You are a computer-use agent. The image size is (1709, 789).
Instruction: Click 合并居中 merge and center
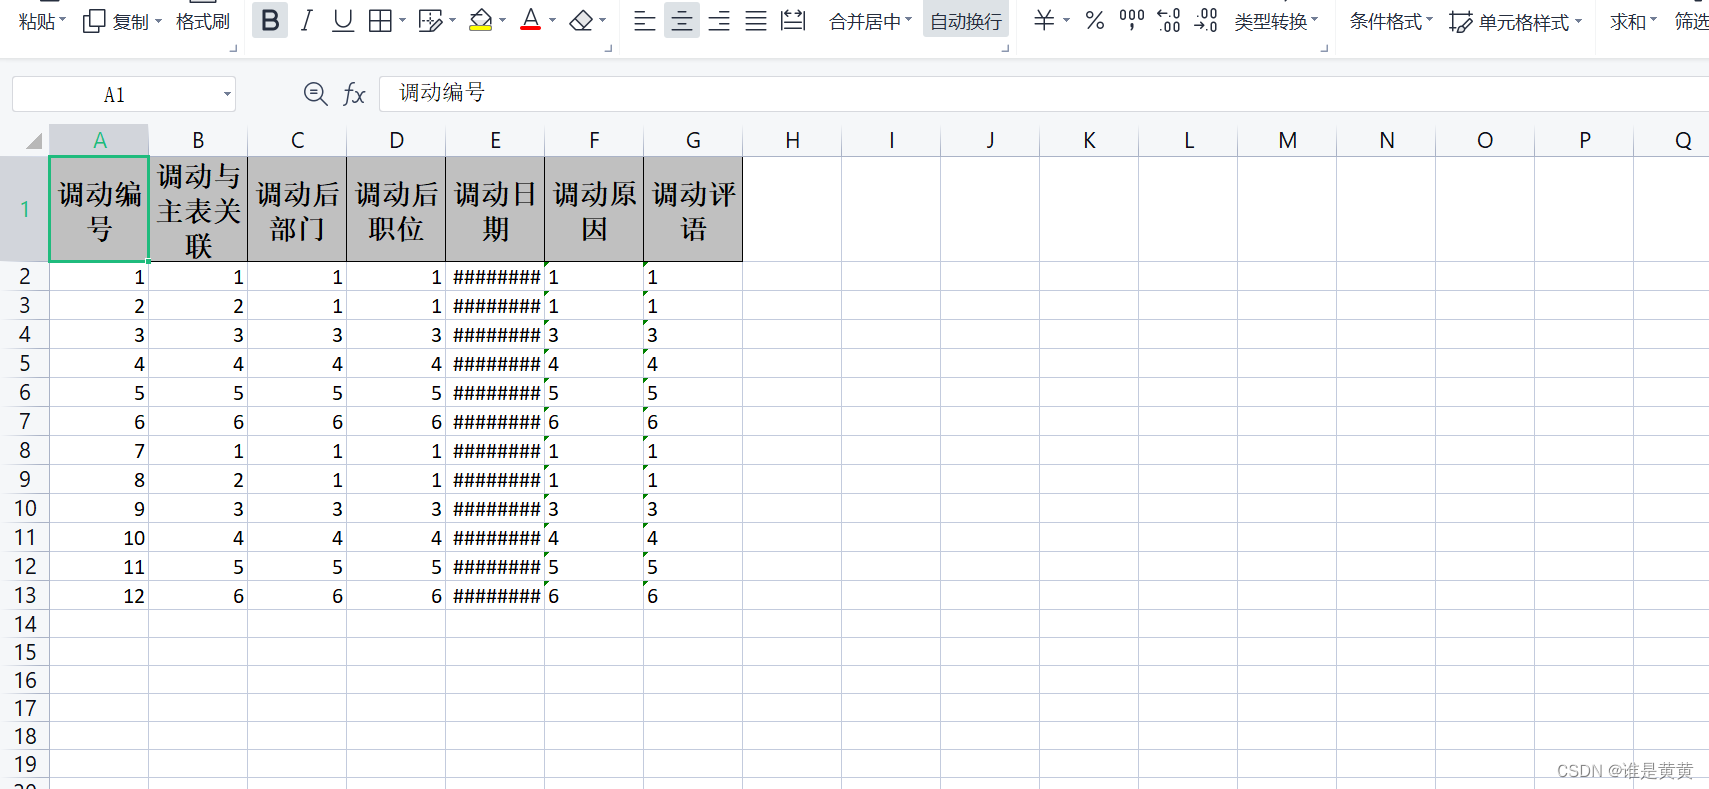870,21
